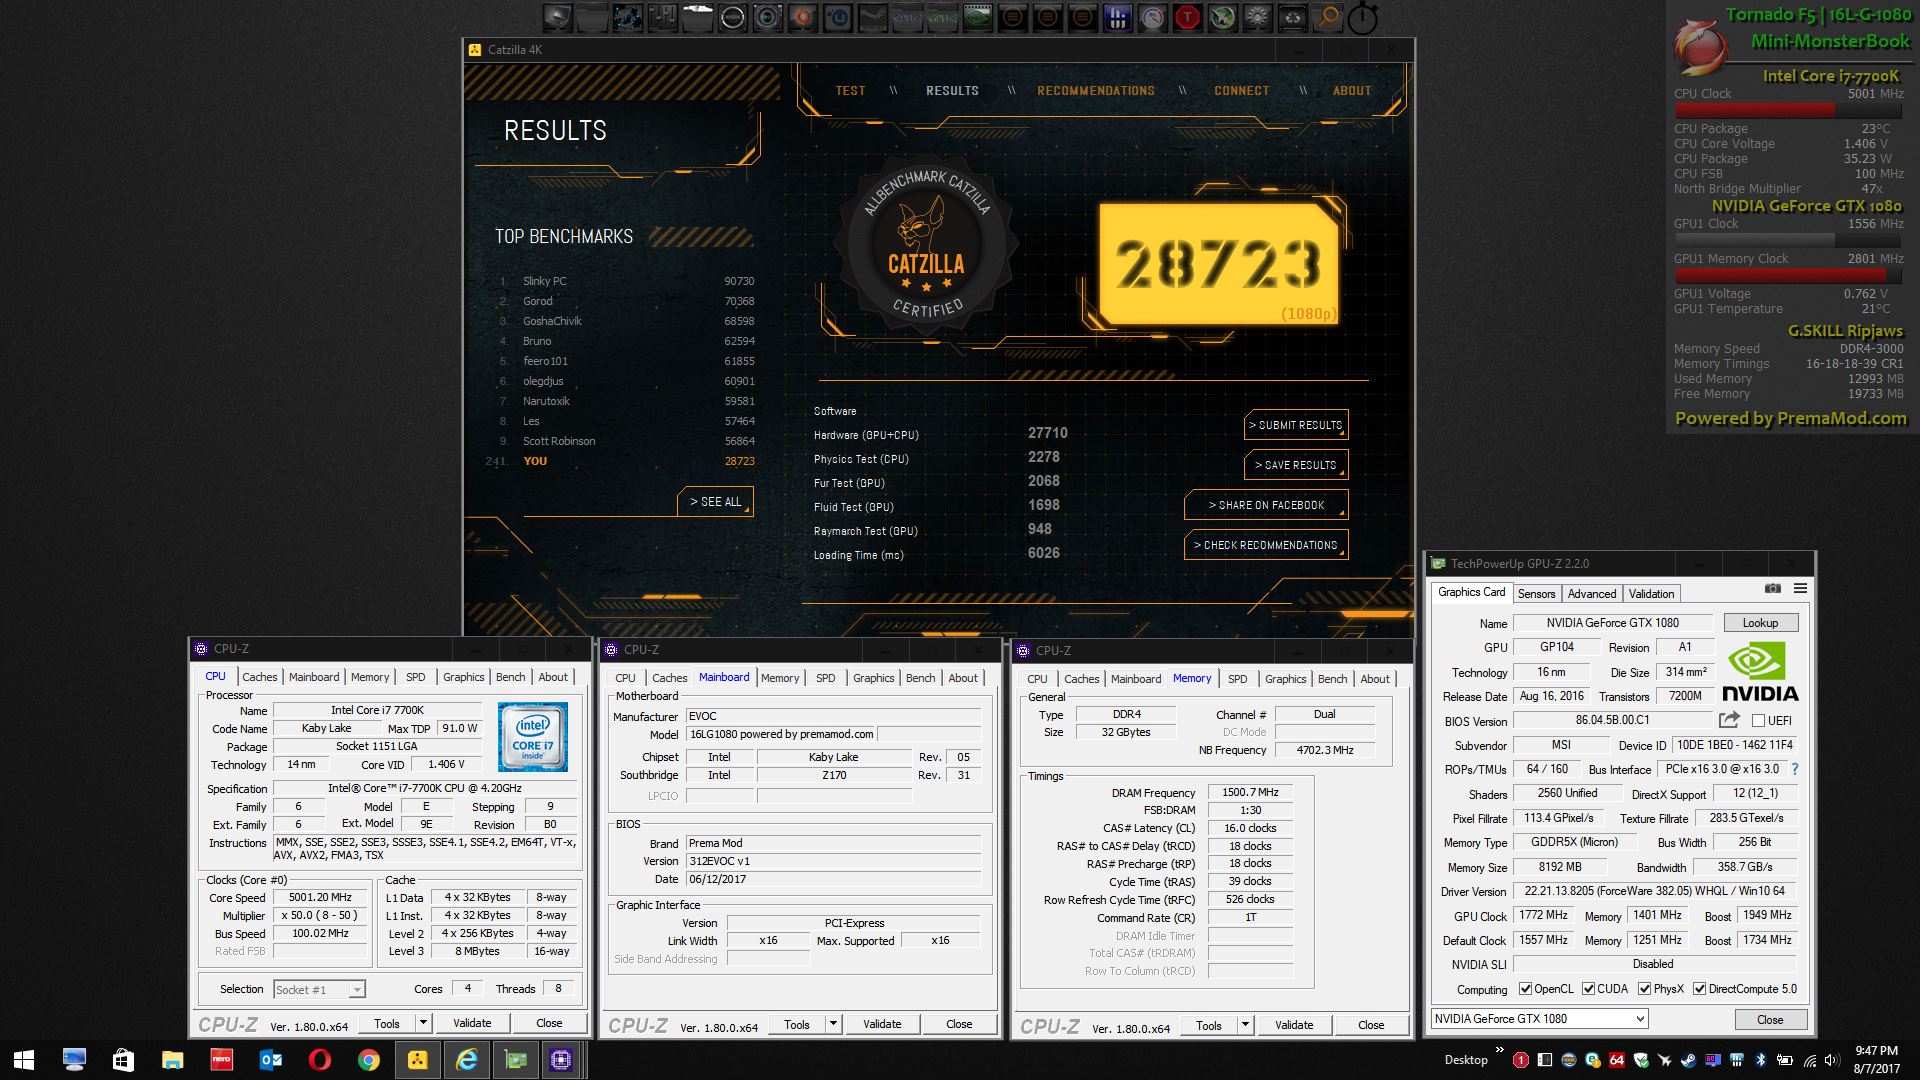Take GPU-Z screenshot with camera icon
This screenshot has width=1920, height=1080.
[x=1773, y=589]
